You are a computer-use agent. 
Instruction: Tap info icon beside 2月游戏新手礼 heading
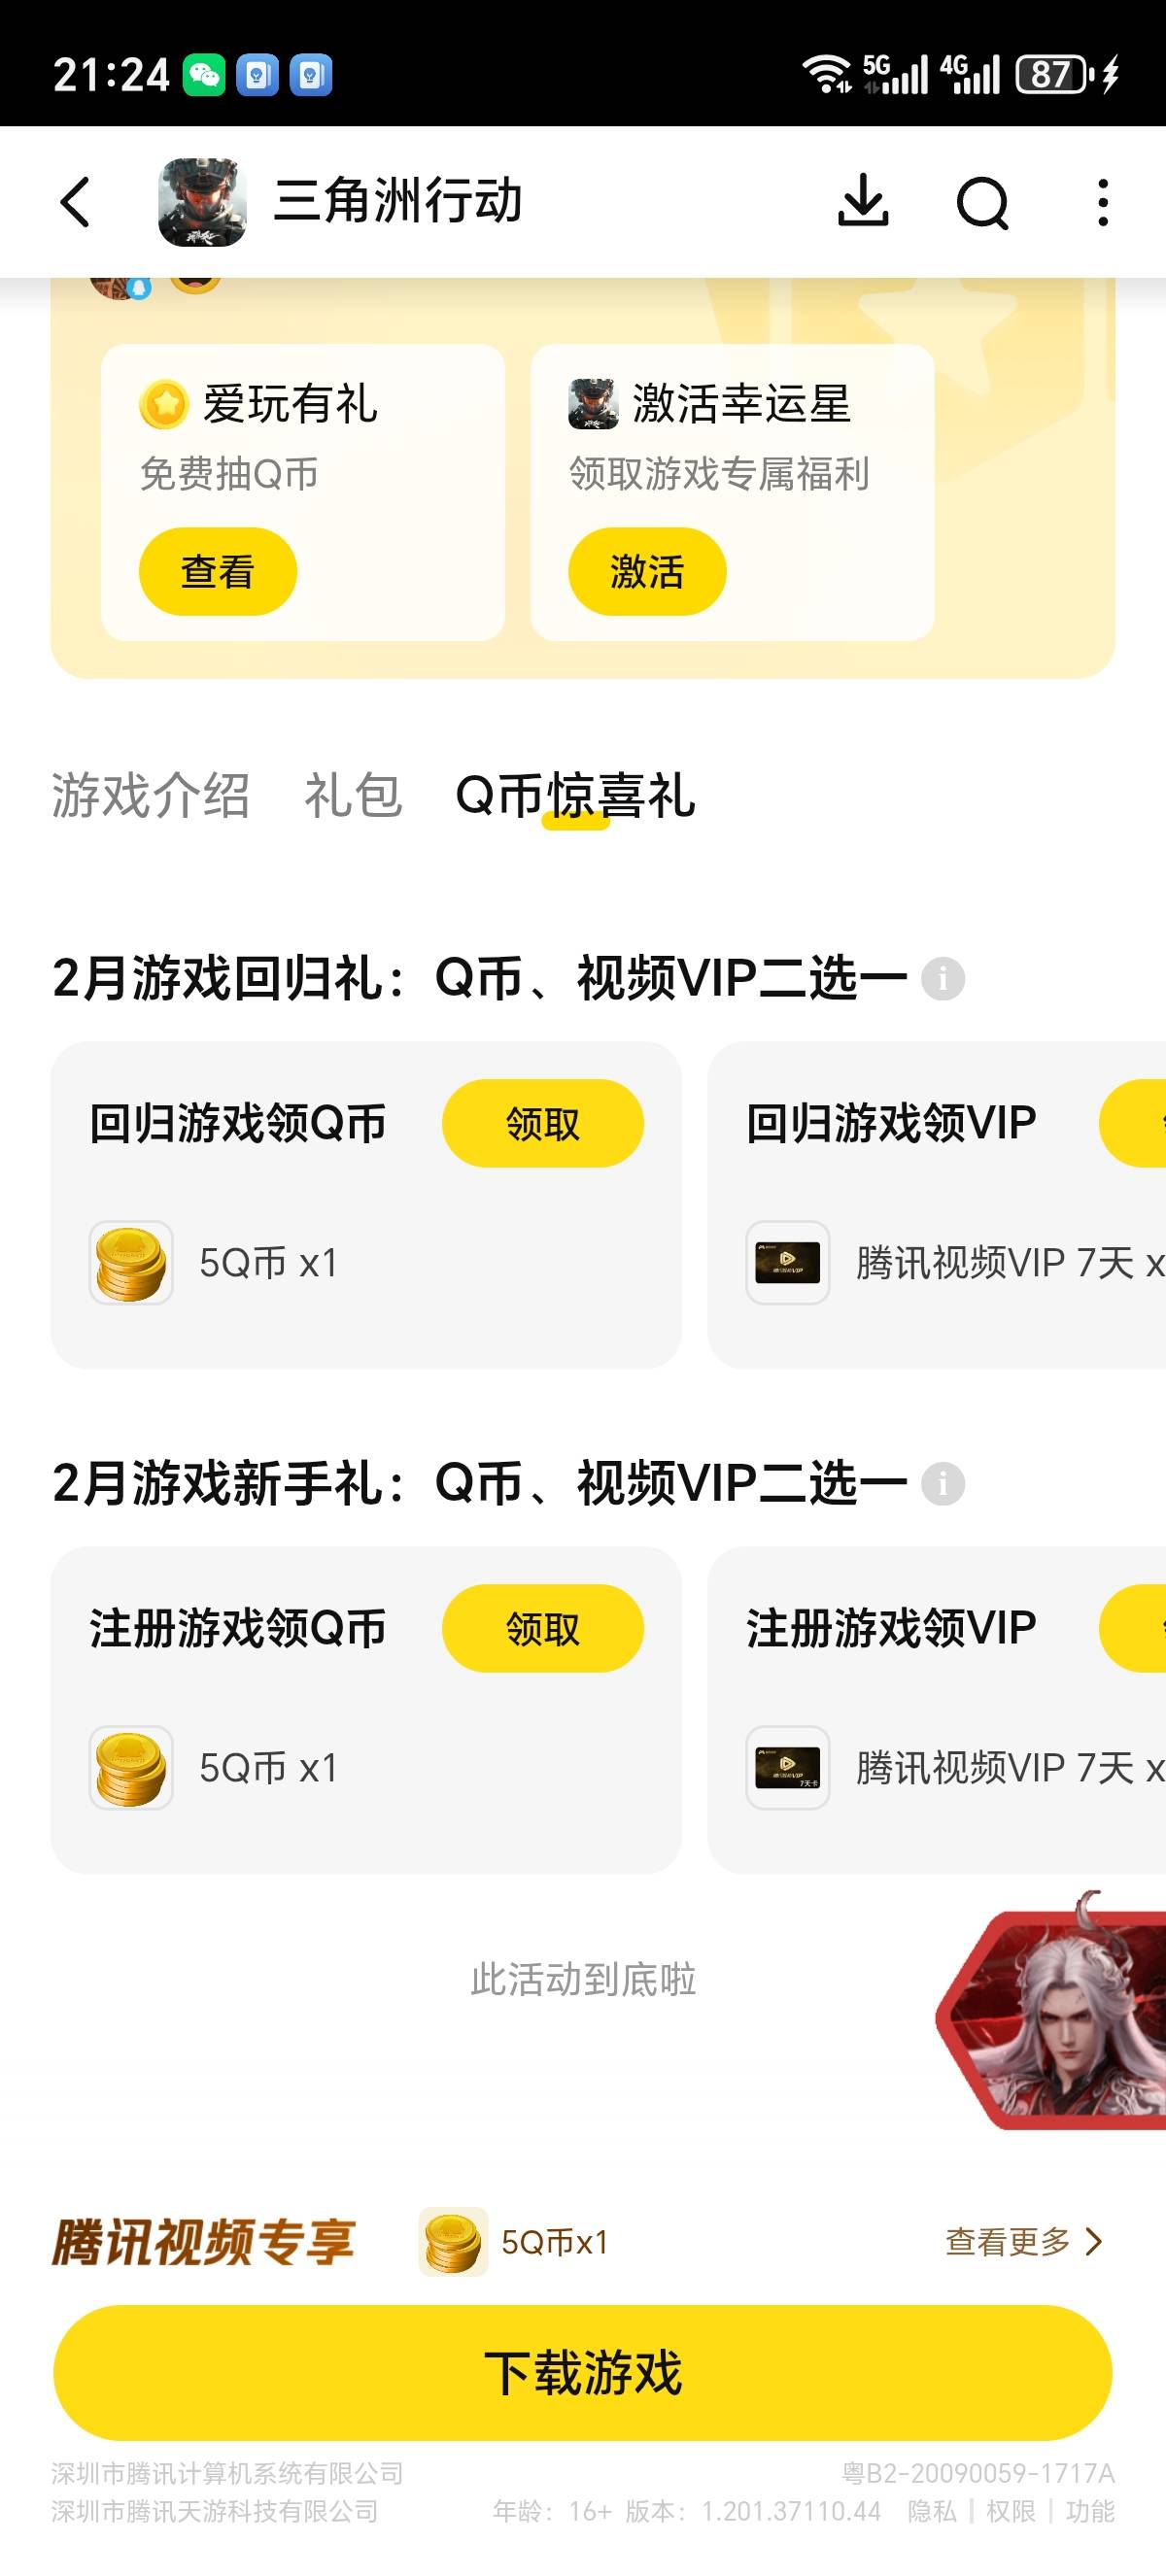(942, 1483)
